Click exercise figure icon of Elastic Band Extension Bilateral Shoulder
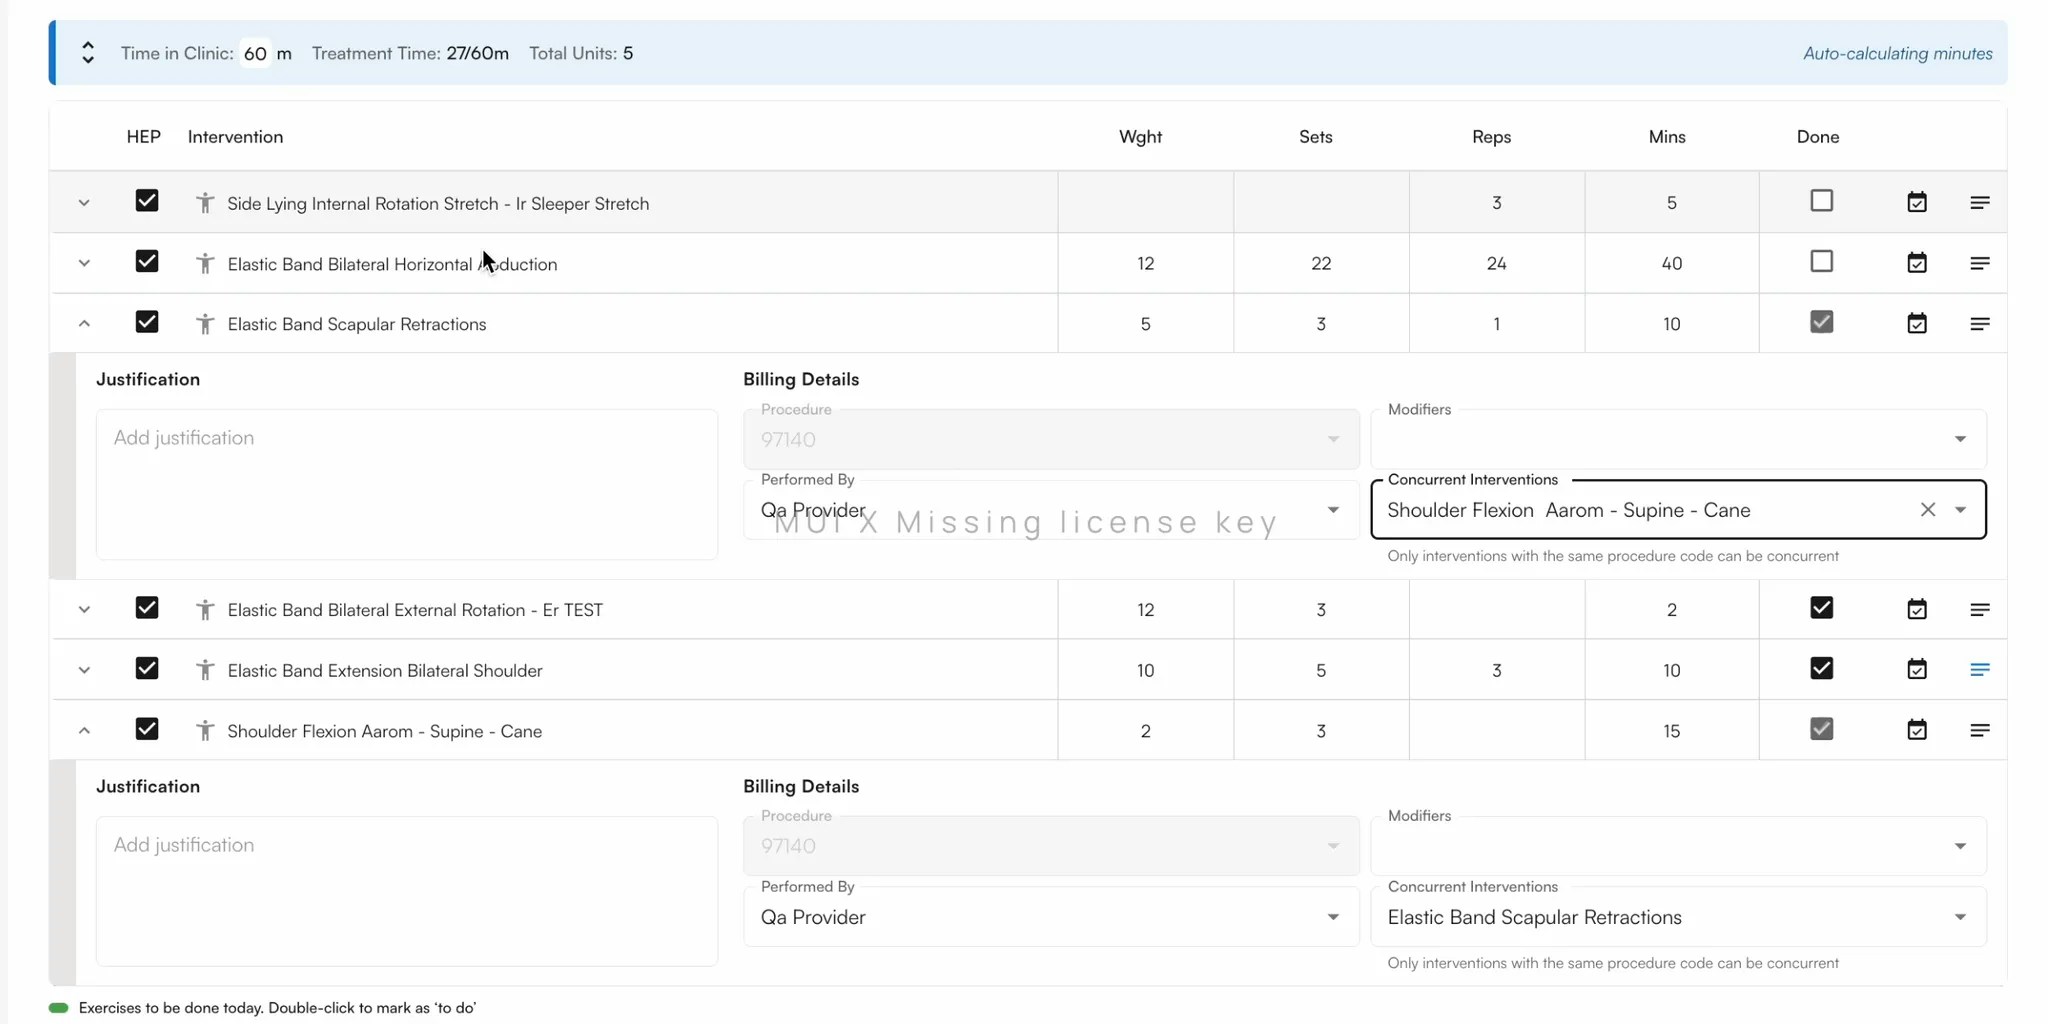Viewport: 2048px width, 1024px height. point(205,670)
